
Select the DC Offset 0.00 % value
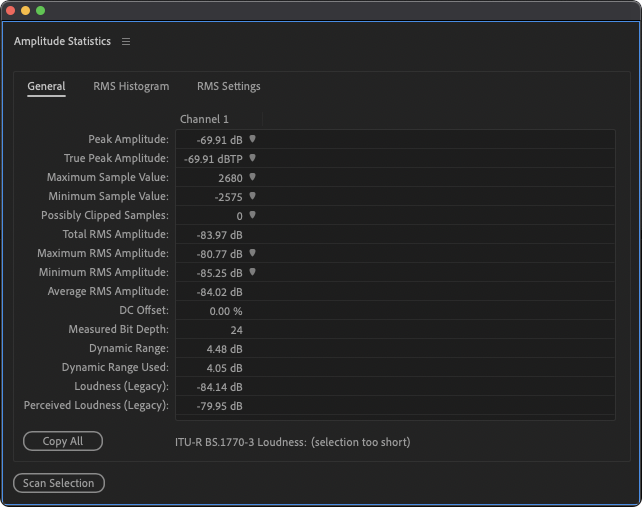226,311
